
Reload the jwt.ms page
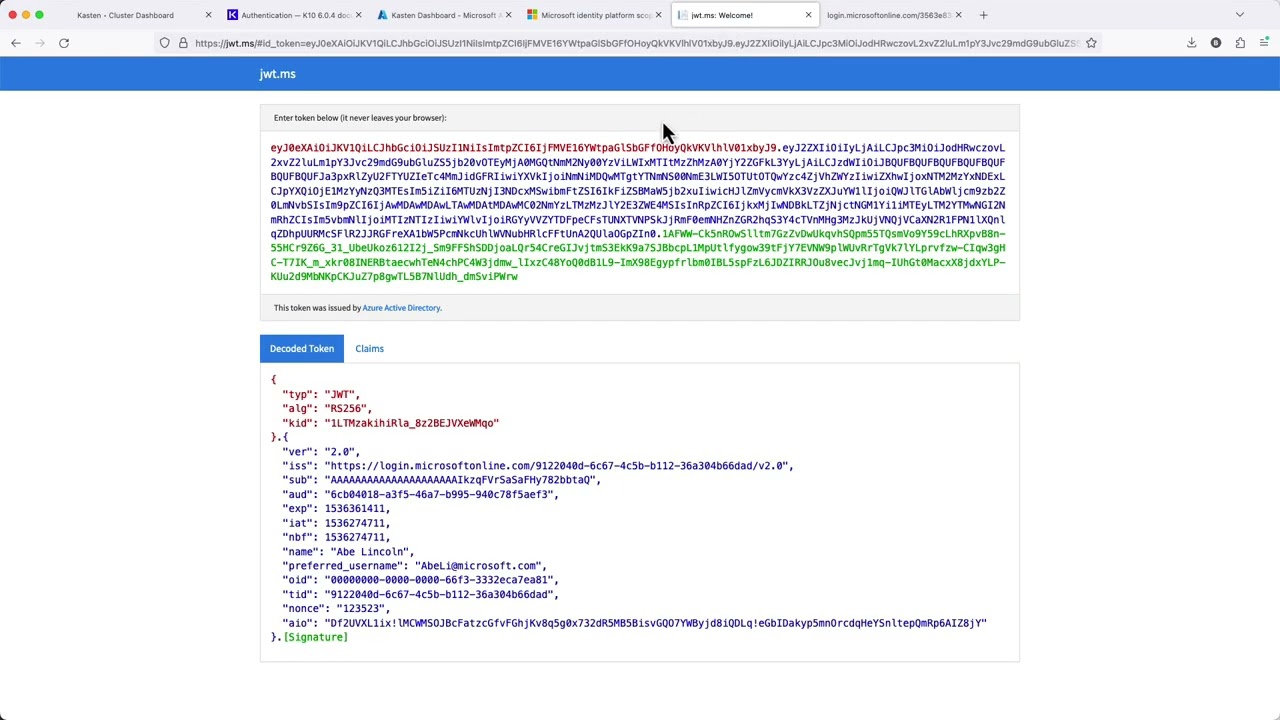[x=64, y=43]
